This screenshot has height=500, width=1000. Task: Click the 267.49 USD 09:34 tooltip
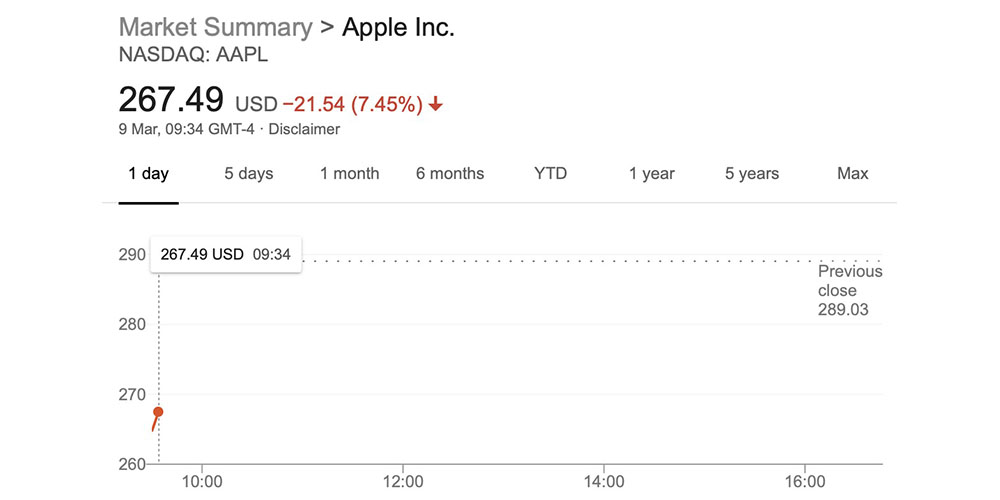click(x=226, y=255)
